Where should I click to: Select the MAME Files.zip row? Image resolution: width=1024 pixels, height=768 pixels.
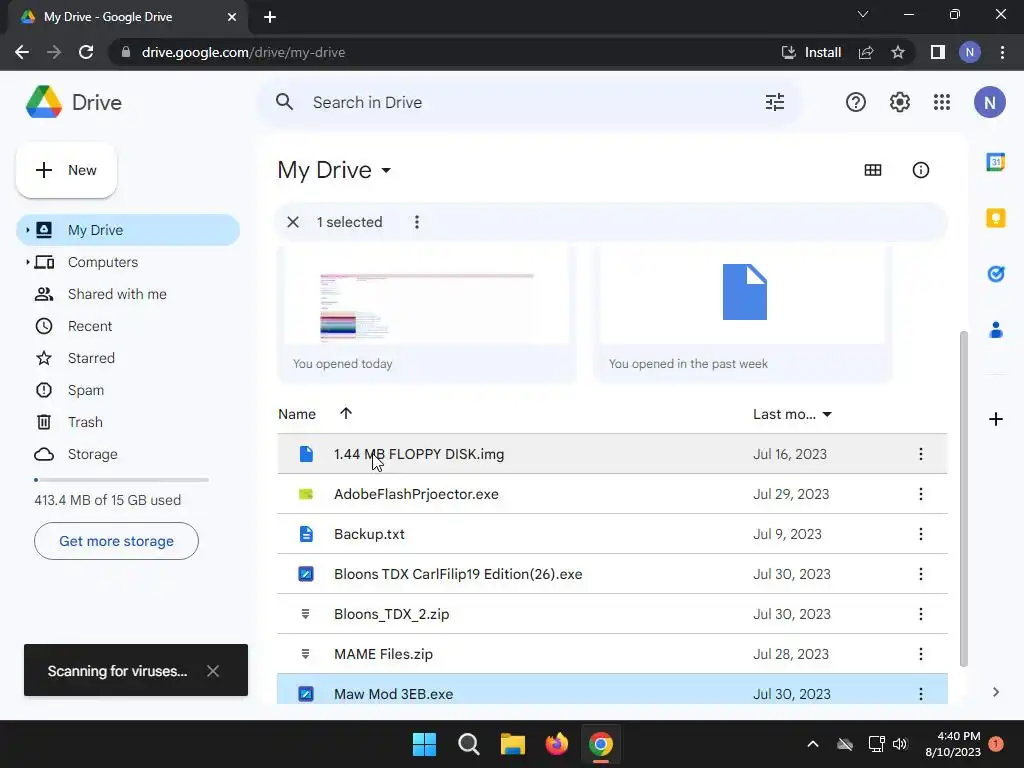[x=612, y=654]
